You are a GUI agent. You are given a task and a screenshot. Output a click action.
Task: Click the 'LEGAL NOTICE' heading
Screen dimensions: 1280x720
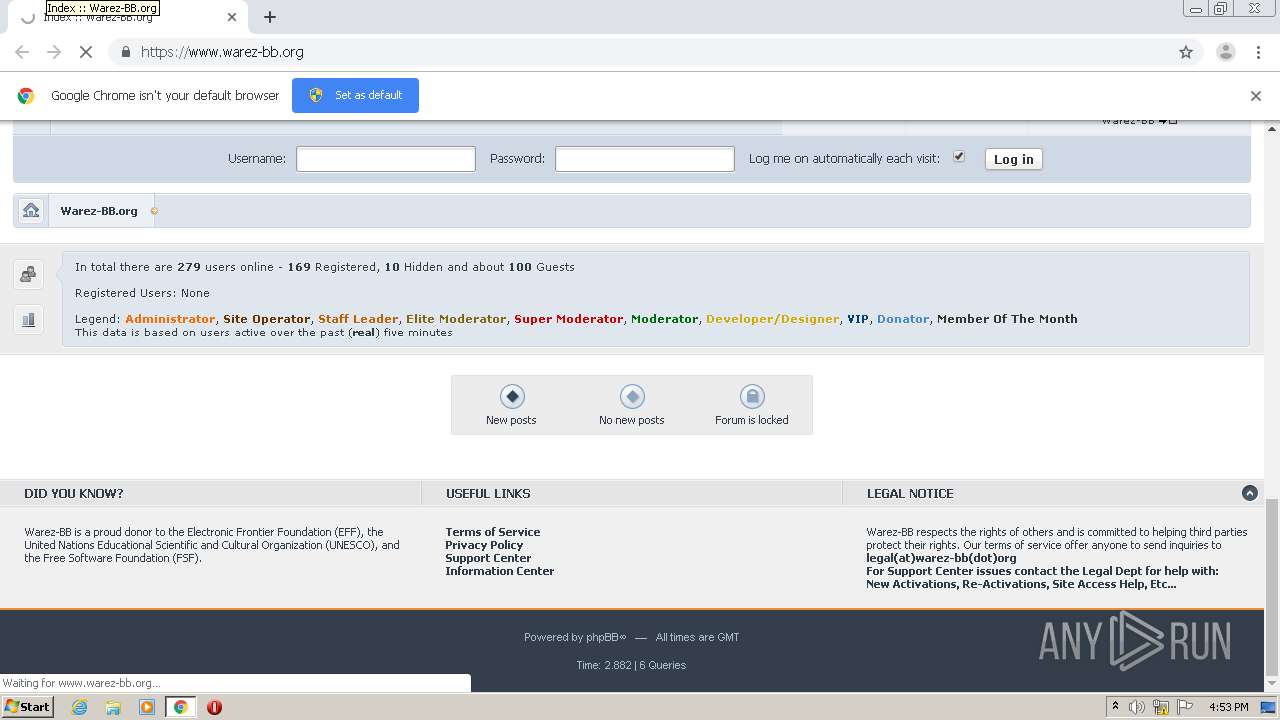910,493
